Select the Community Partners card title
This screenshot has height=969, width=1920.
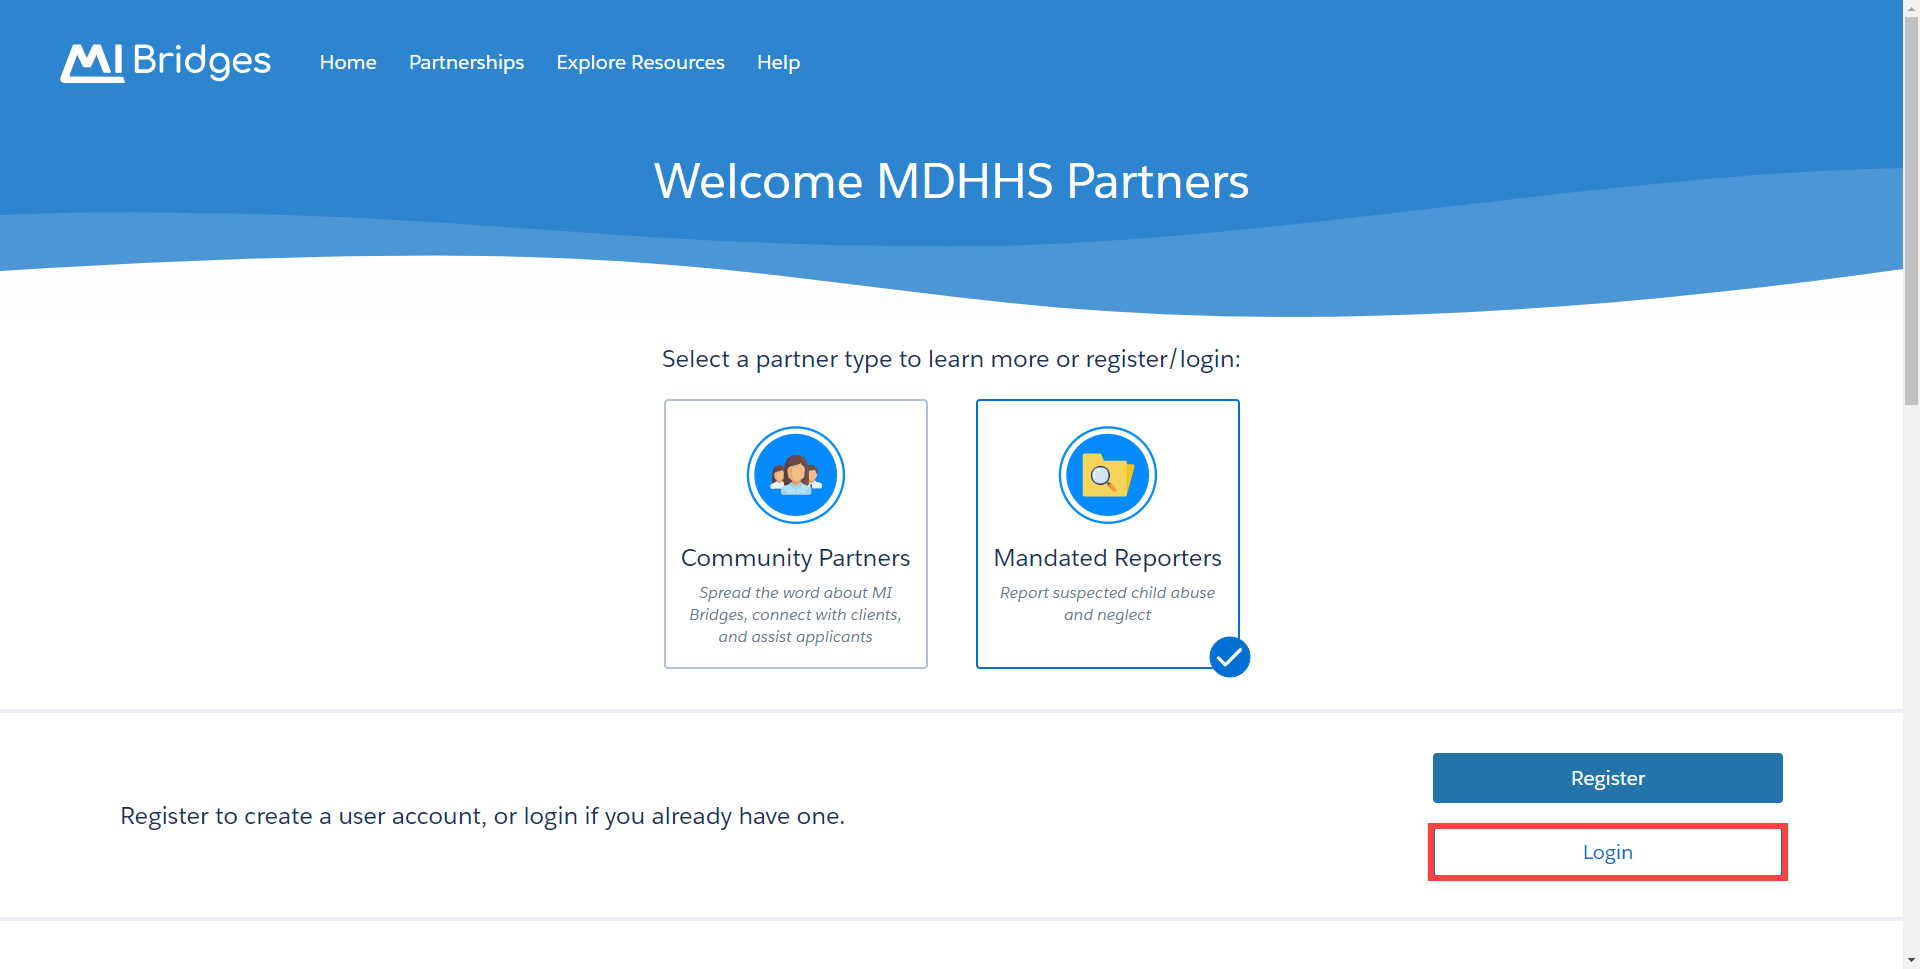(795, 558)
